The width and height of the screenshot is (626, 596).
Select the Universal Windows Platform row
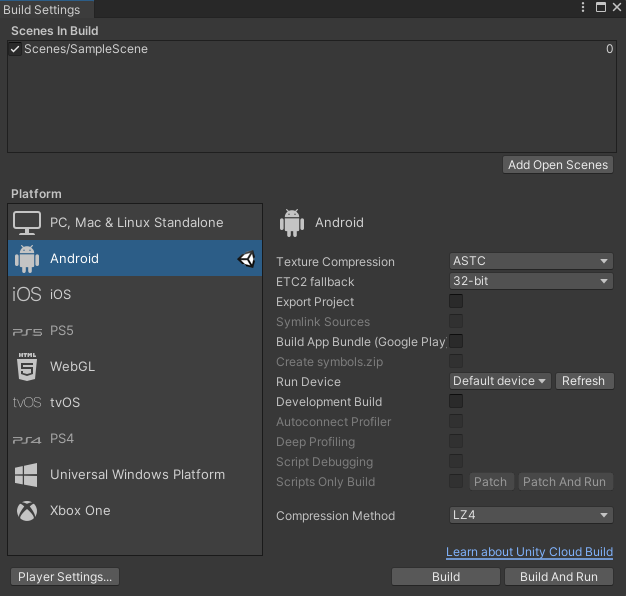135,475
